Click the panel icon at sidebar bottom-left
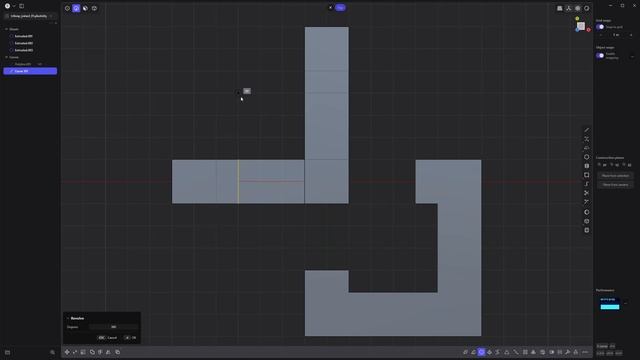Viewport: 640px width, 360px height. point(7,352)
